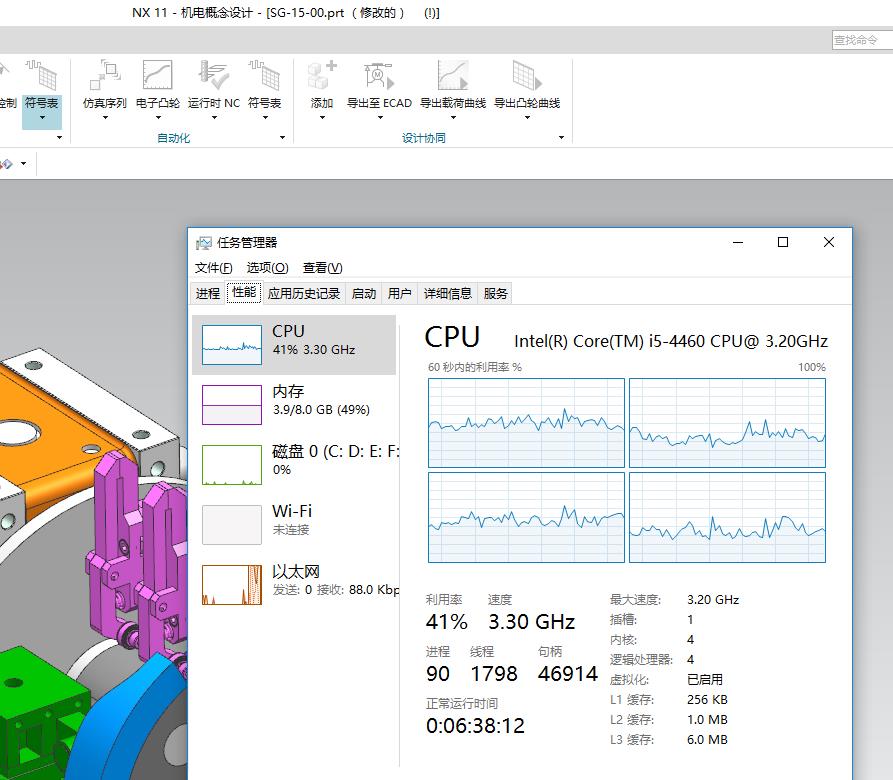This screenshot has width=893, height=780.
Task: Switch to the 启动 tab
Action: [363, 293]
